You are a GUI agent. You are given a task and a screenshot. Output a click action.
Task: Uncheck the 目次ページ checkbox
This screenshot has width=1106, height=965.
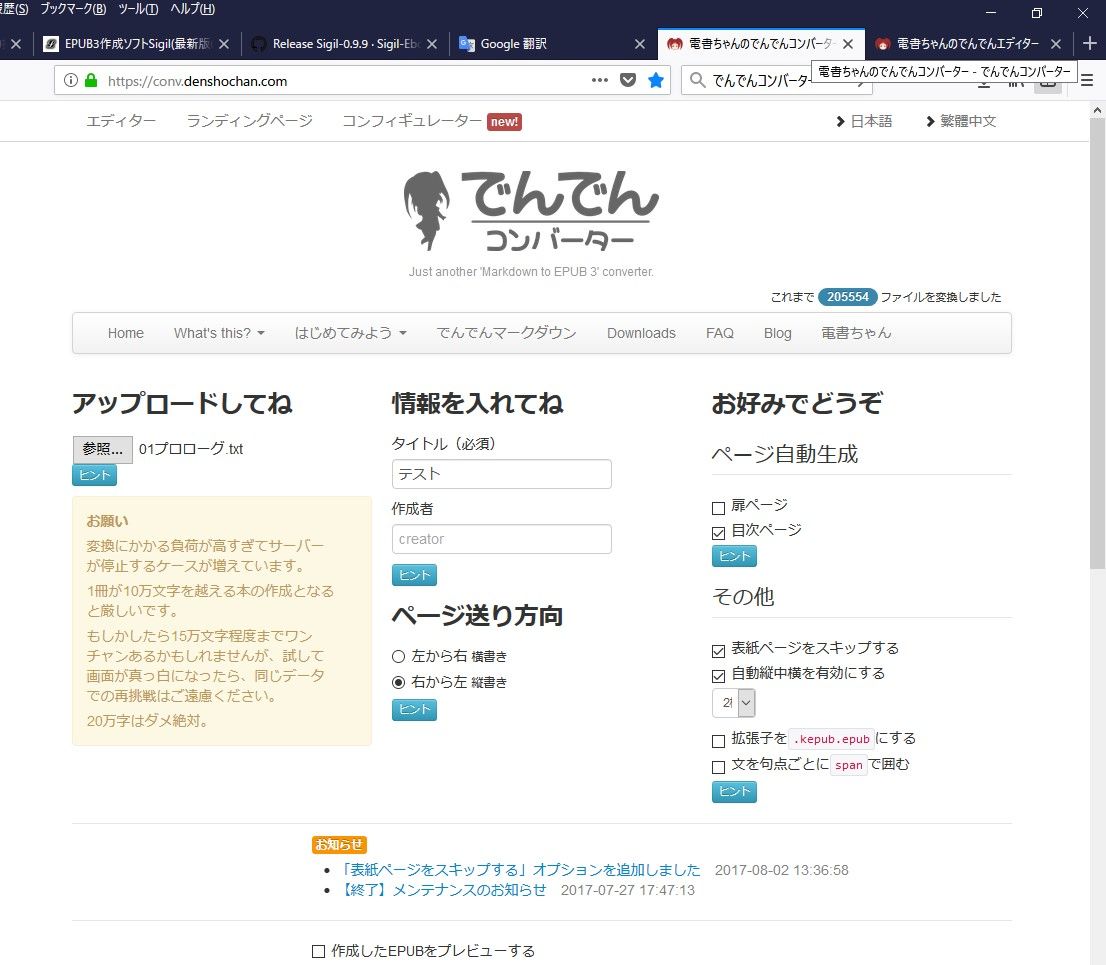coord(718,533)
